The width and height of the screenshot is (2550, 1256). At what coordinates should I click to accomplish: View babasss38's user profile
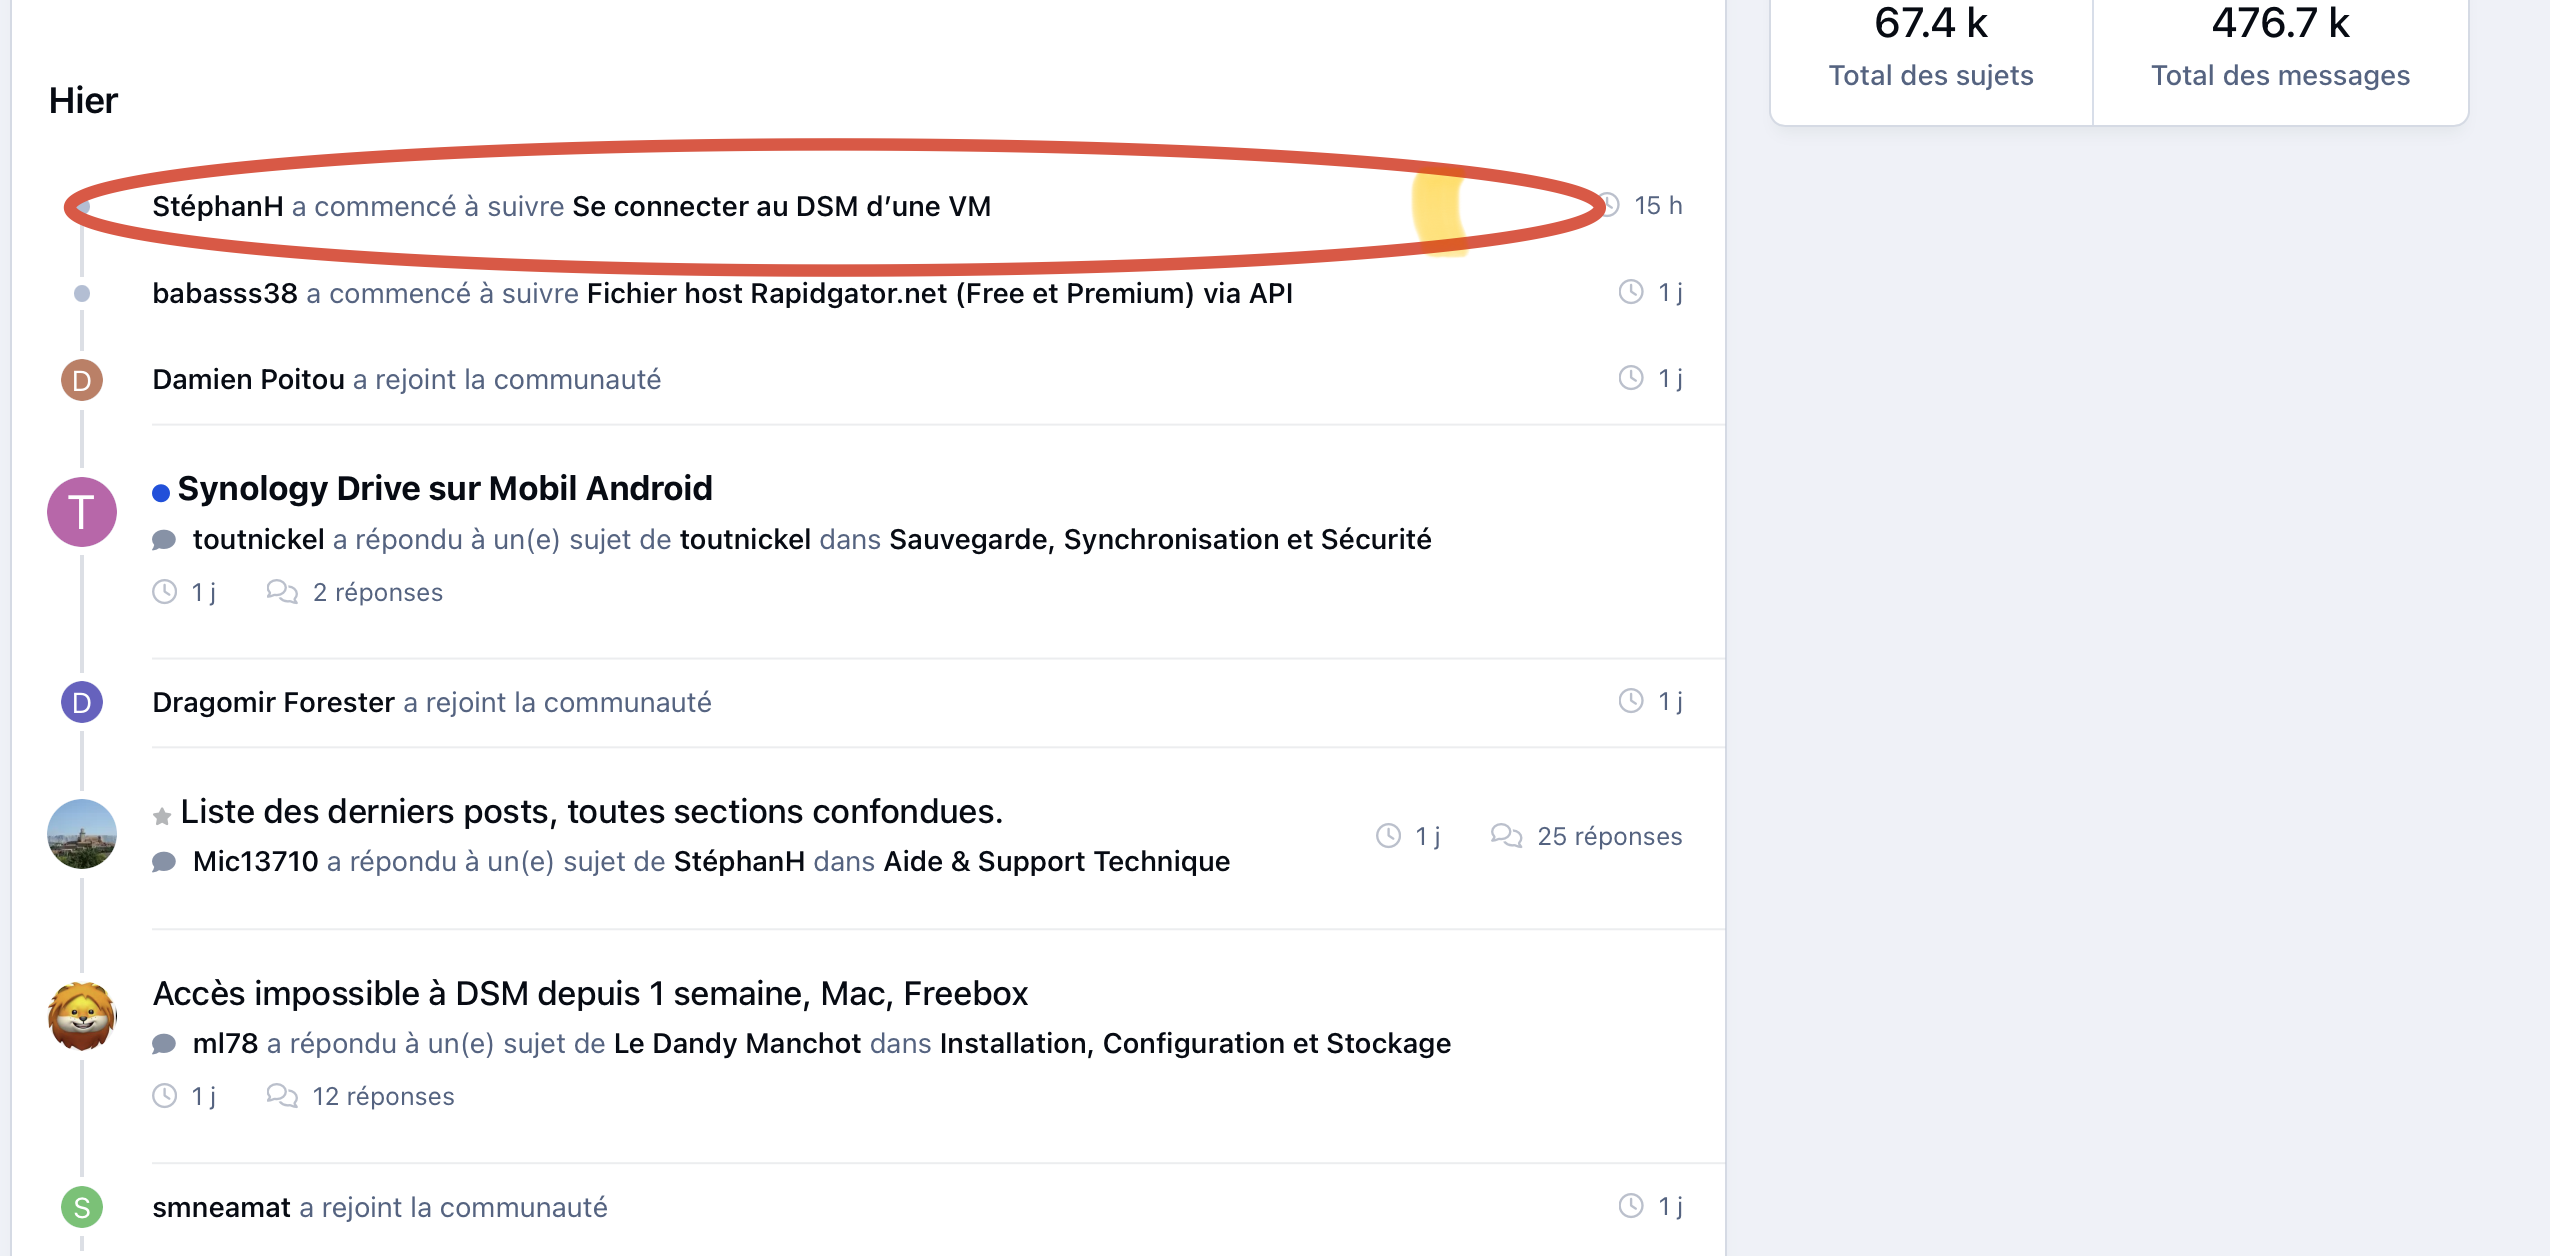pos(225,293)
